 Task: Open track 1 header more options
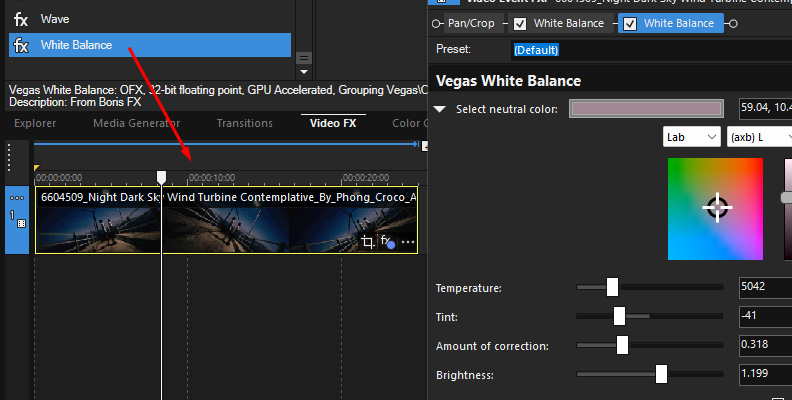click(x=17, y=198)
